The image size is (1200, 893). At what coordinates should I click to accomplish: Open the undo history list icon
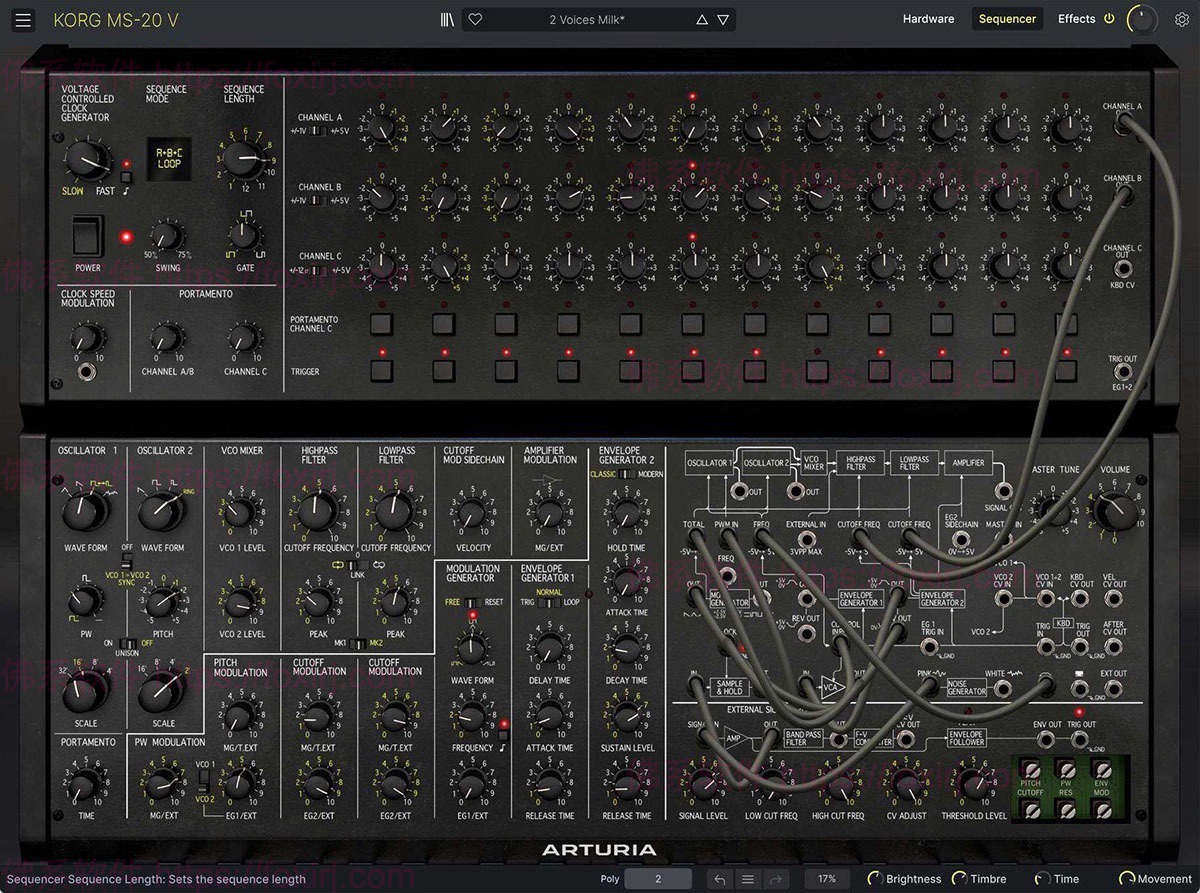coord(747,879)
